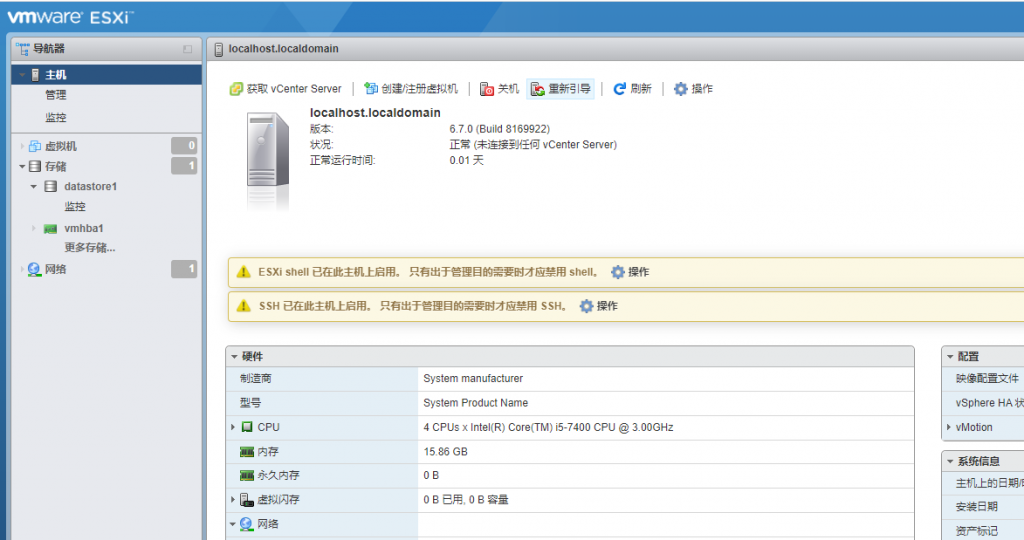This screenshot has height=540, width=1024.
Task: Click 刷新 button
Action: pyautogui.click(x=632, y=89)
